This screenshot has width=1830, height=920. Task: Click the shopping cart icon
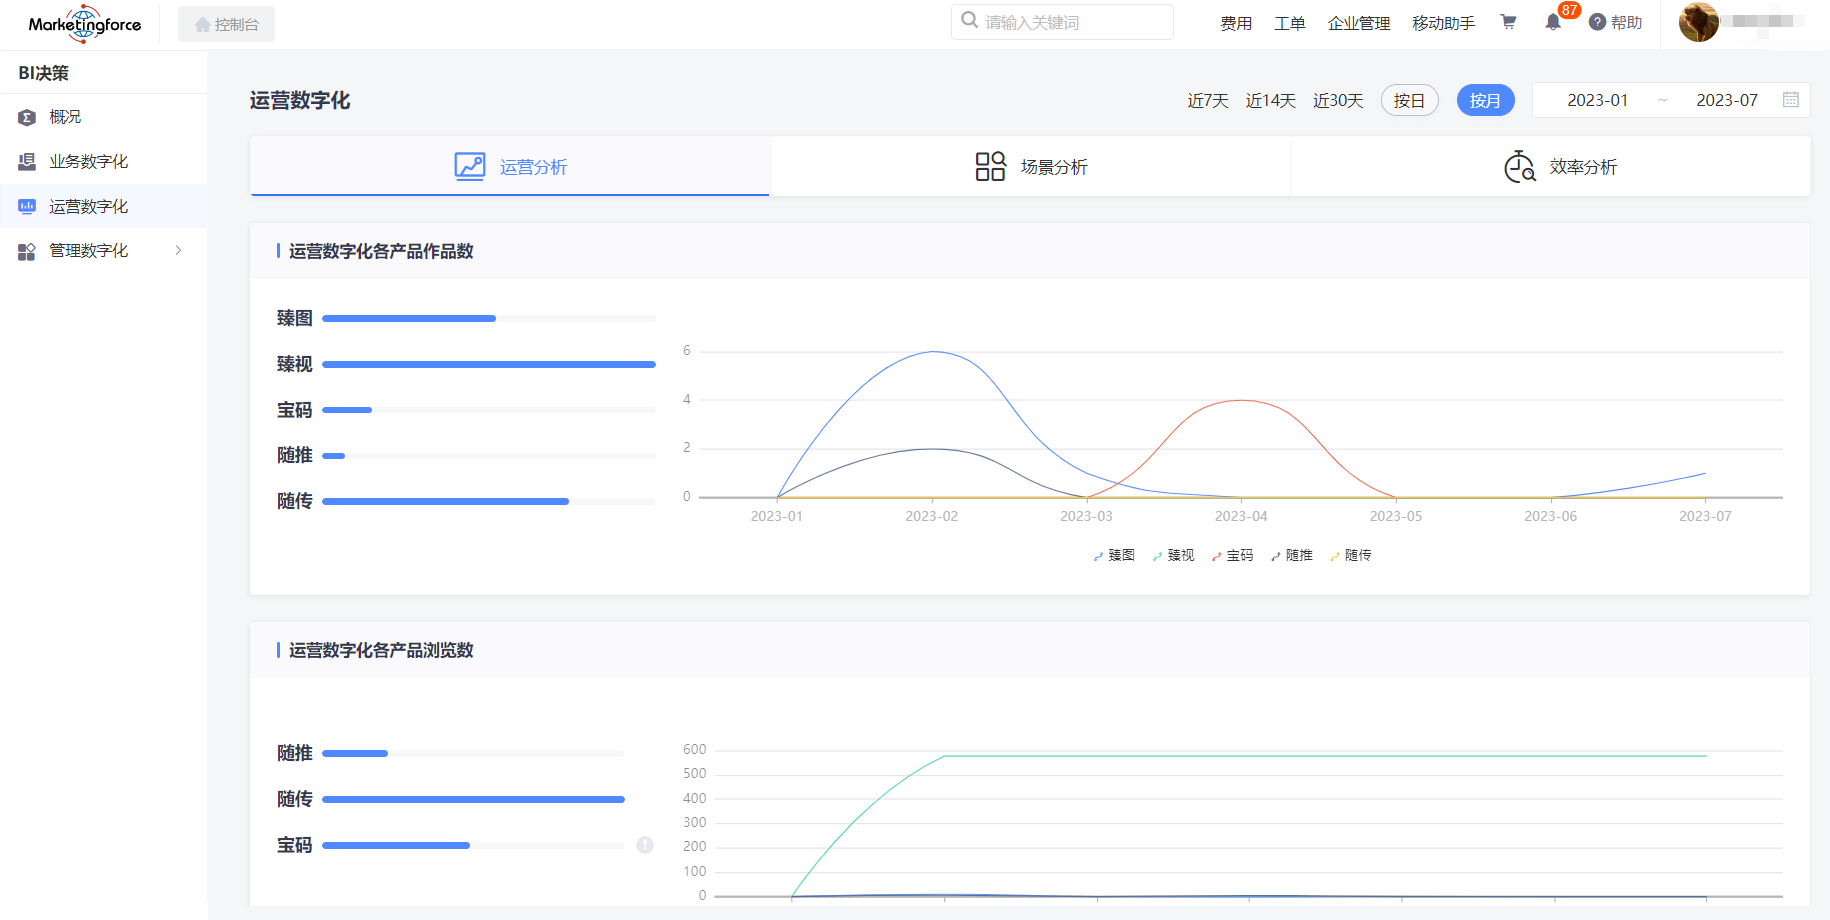click(1508, 22)
